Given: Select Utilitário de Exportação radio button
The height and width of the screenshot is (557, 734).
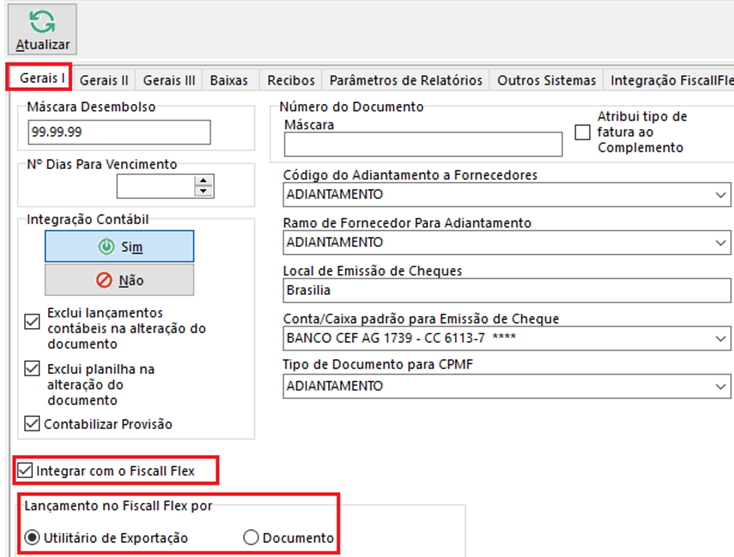Looking at the screenshot, I should tap(32, 537).
